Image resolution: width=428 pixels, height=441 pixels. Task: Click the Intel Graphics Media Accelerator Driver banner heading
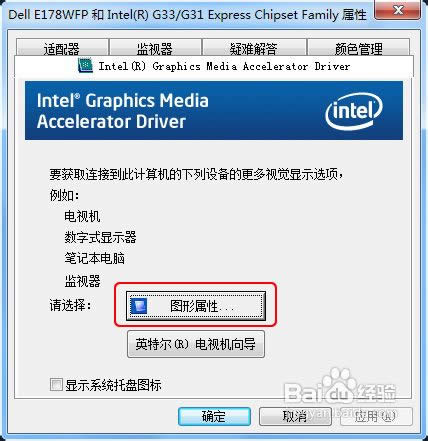pos(123,111)
